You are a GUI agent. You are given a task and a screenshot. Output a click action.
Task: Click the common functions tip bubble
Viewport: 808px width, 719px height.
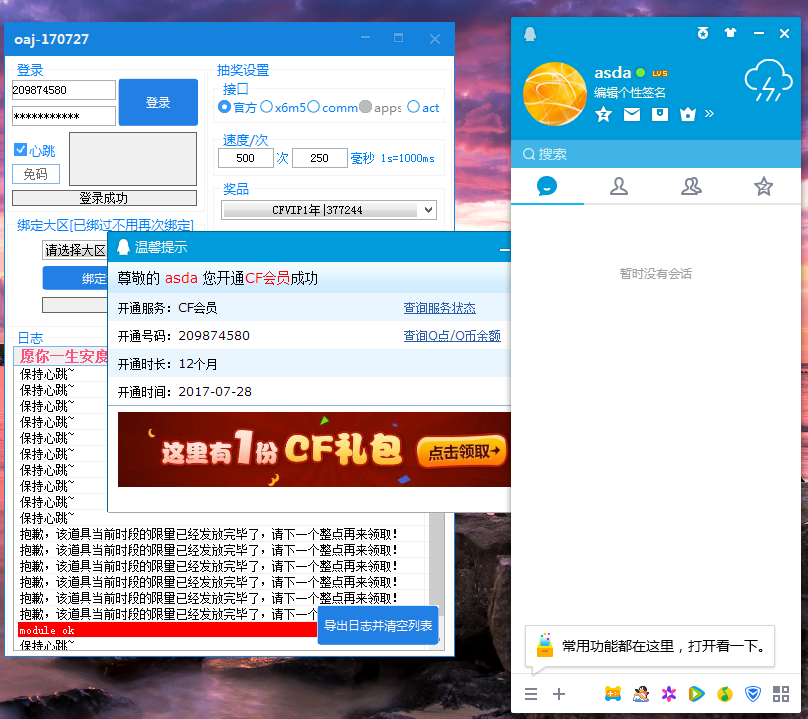coord(650,646)
